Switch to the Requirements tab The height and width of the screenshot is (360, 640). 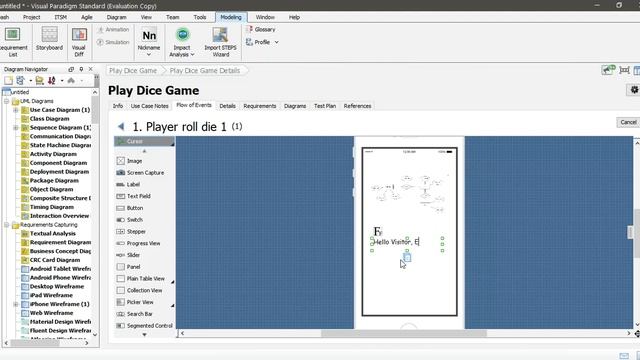[260, 106]
